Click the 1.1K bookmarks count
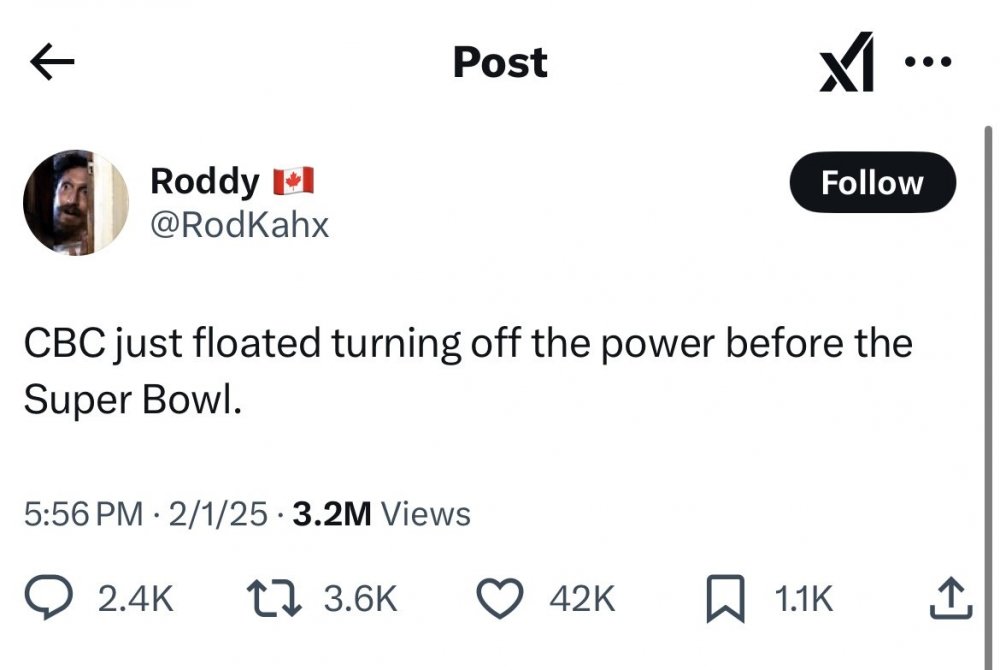Image resolution: width=1000 pixels, height=670 pixels. pos(803,598)
